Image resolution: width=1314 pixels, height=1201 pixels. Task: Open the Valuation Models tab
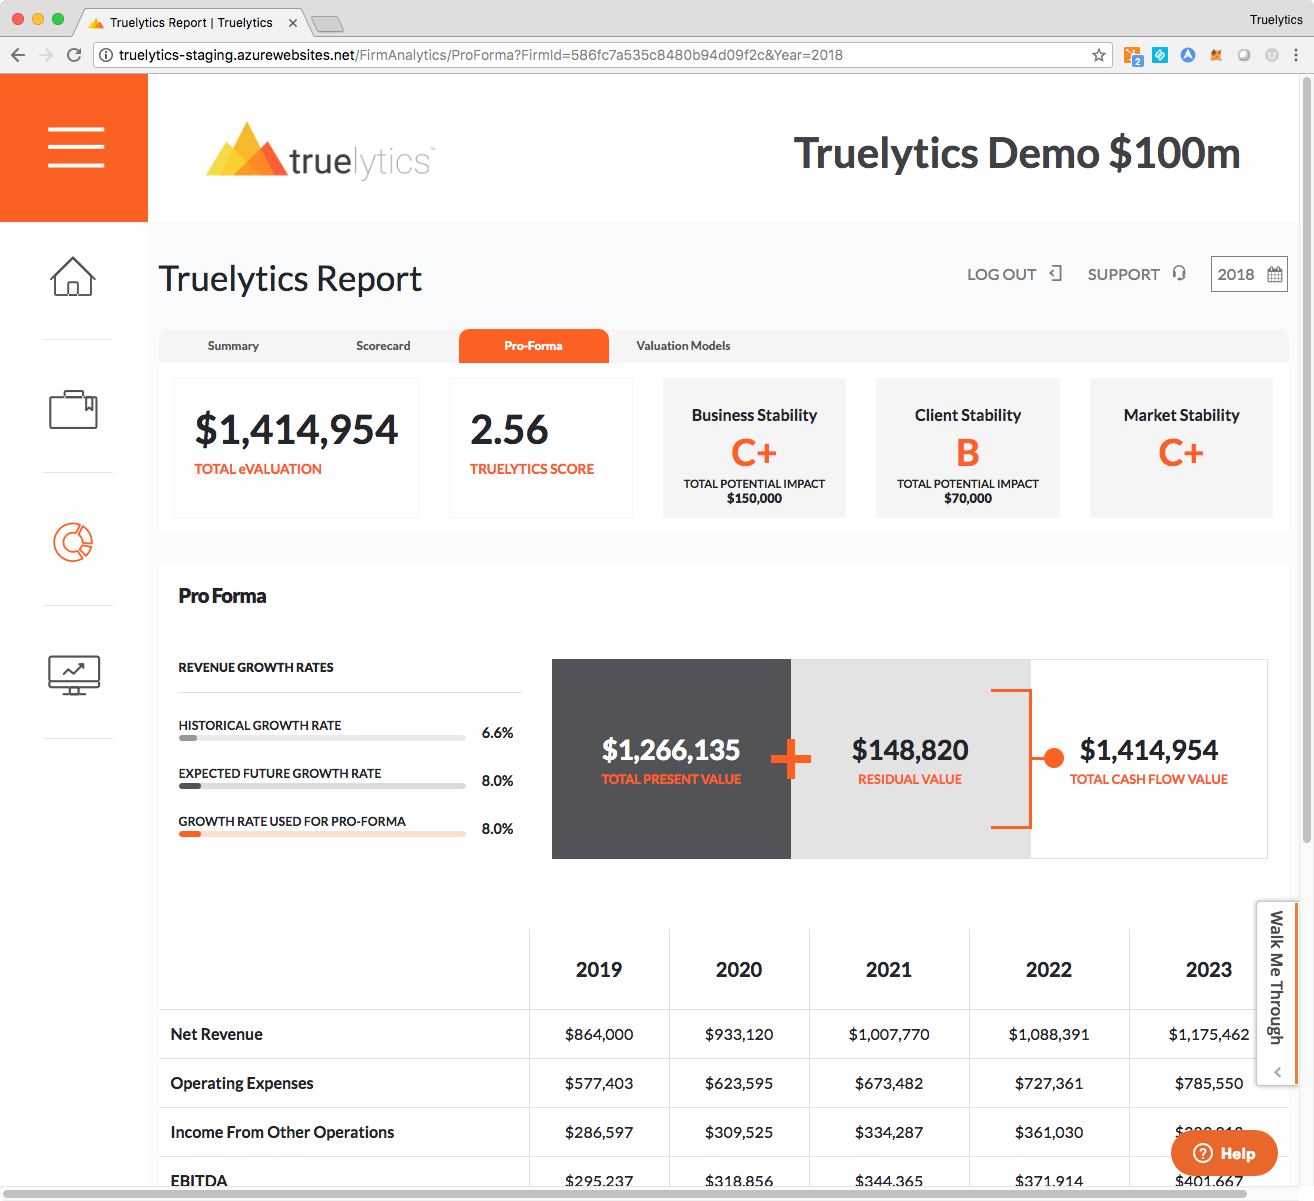(x=683, y=346)
